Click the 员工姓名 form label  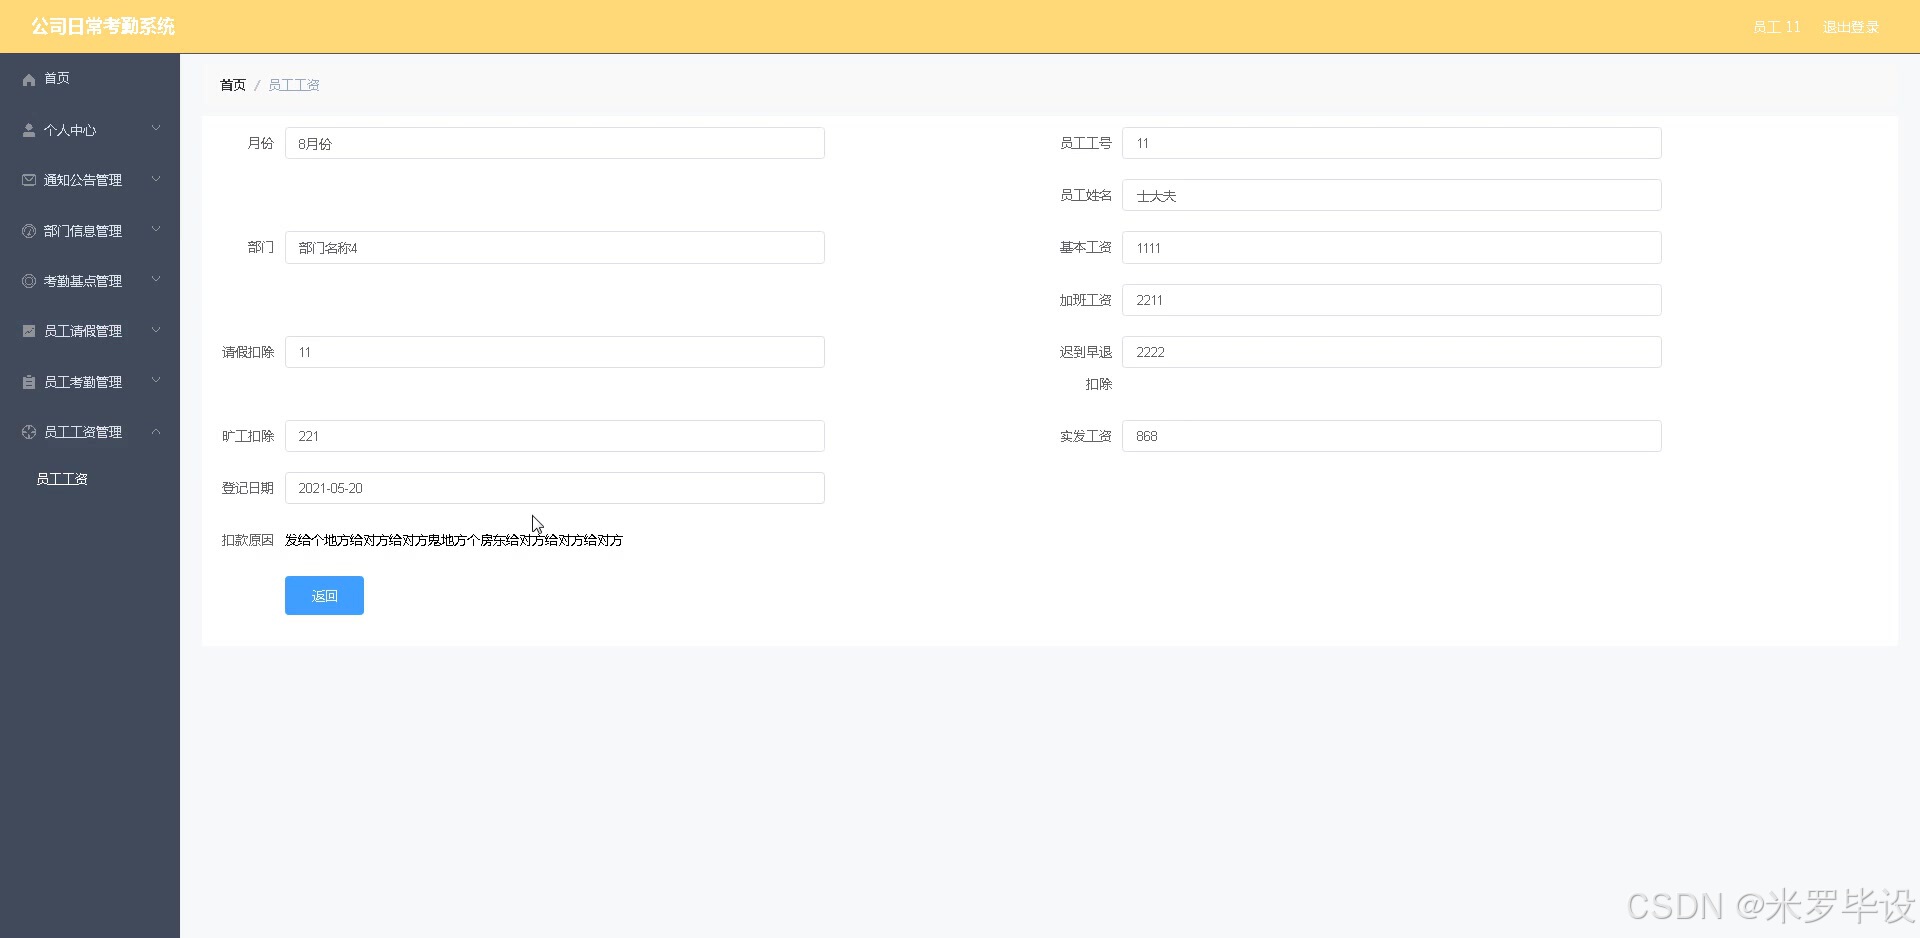[x=1086, y=195]
